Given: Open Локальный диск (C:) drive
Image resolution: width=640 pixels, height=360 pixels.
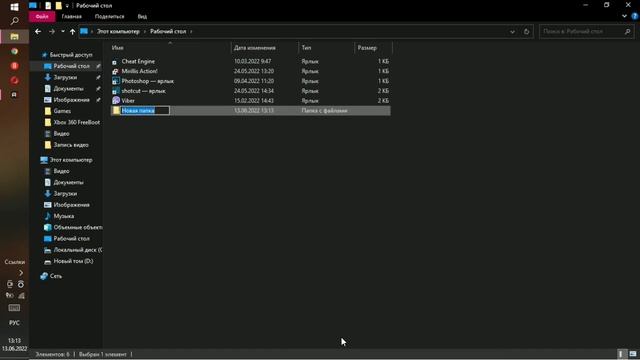Looking at the screenshot, I should pyautogui.click(x=78, y=250).
